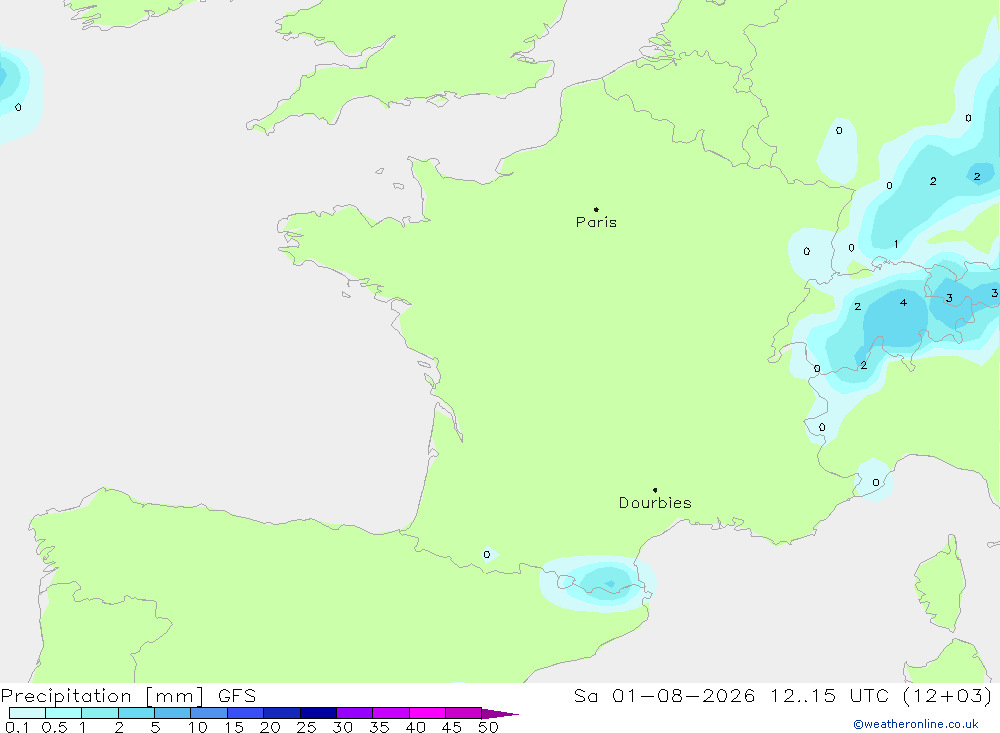
Task: Pick the 15–20 mm royal blue swatch
Action: (246, 713)
